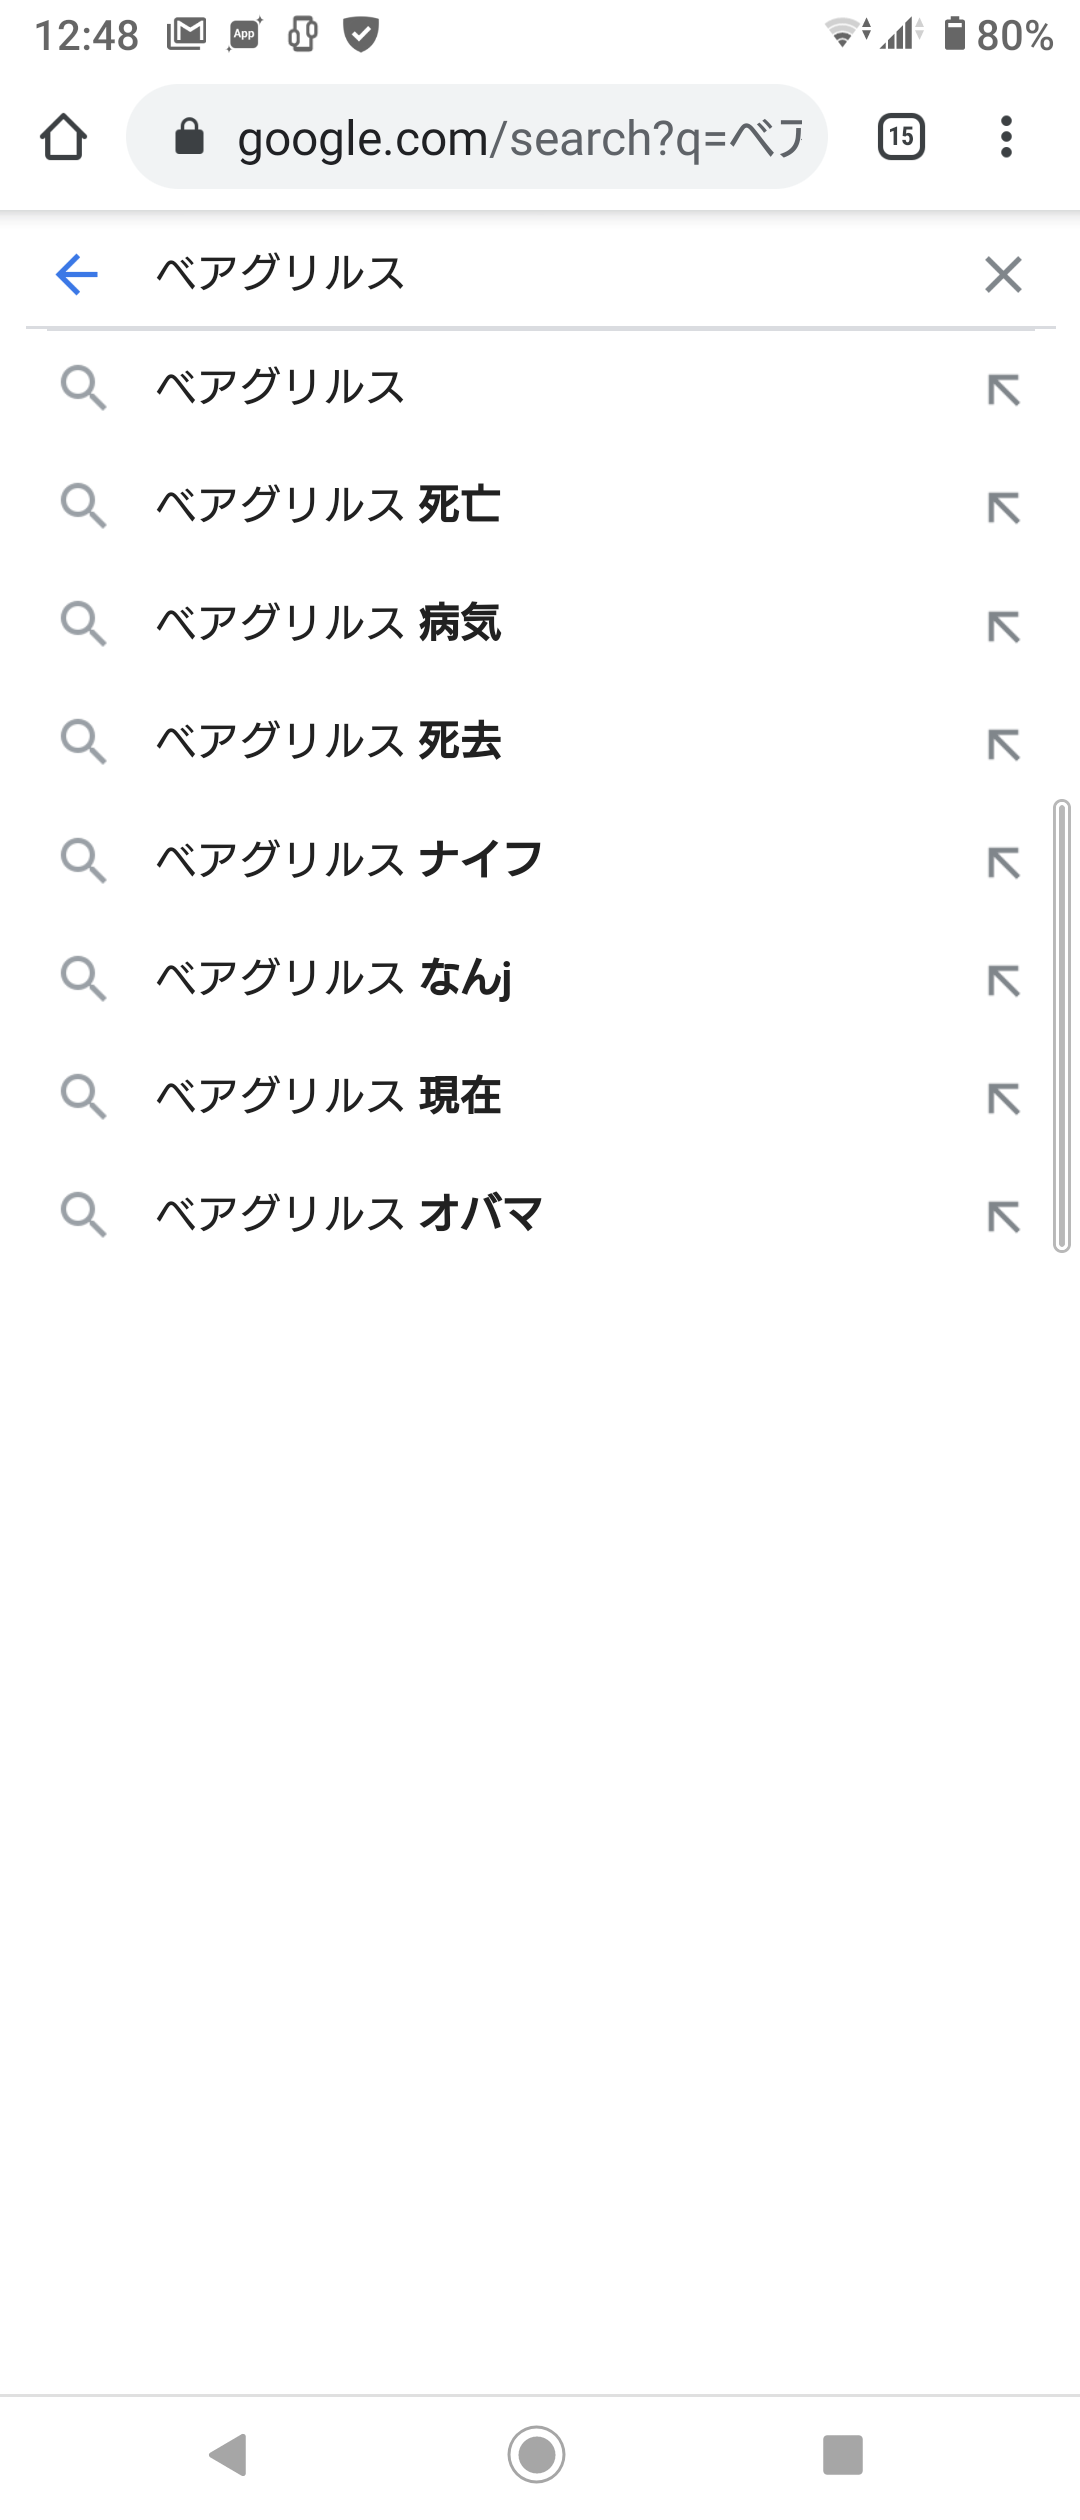Insert ベアグリルス オバマ using its arrow
The width and height of the screenshot is (1080, 2520).
pos(1003,1216)
